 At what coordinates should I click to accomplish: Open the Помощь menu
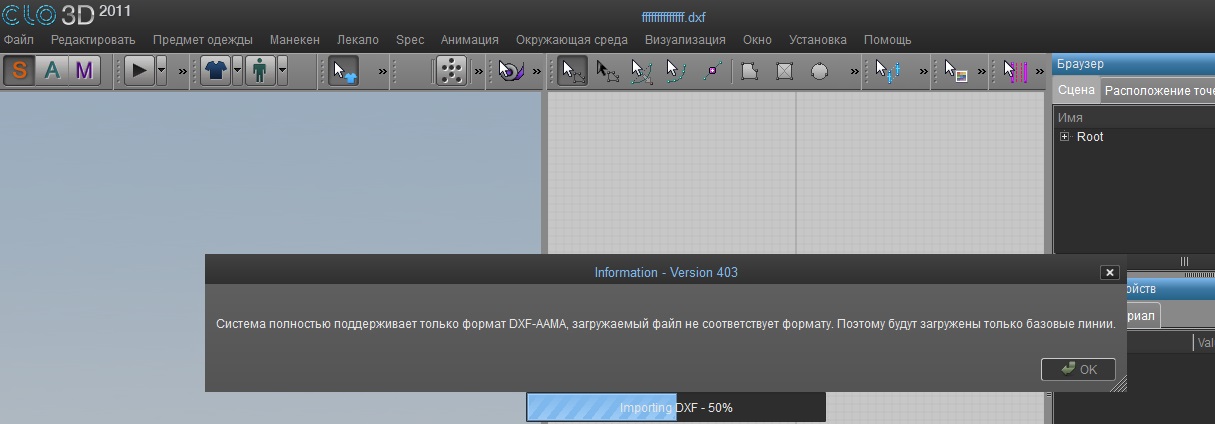pyautogui.click(x=887, y=40)
